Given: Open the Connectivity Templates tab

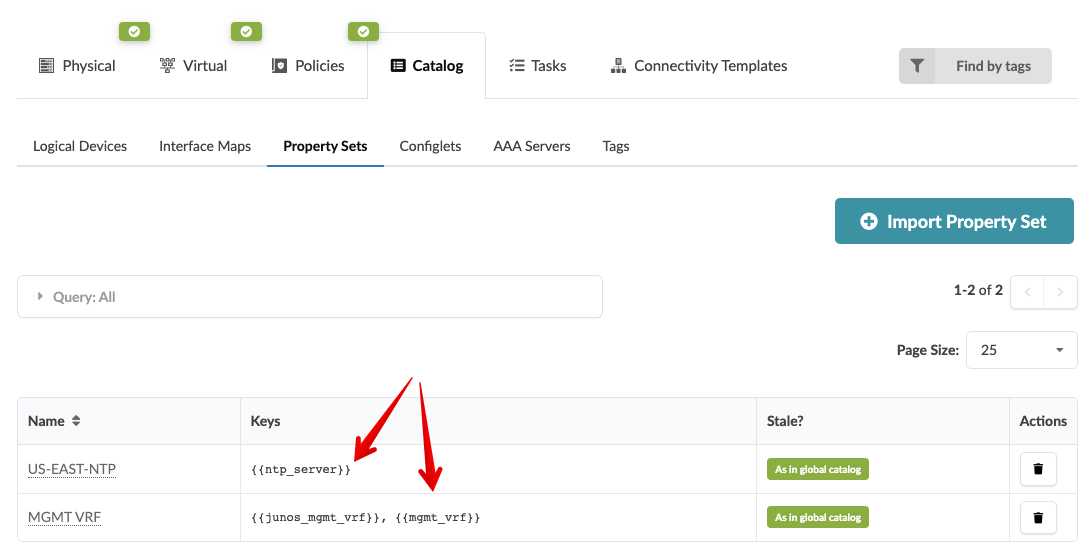Looking at the screenshot, I should pos(698,66).
